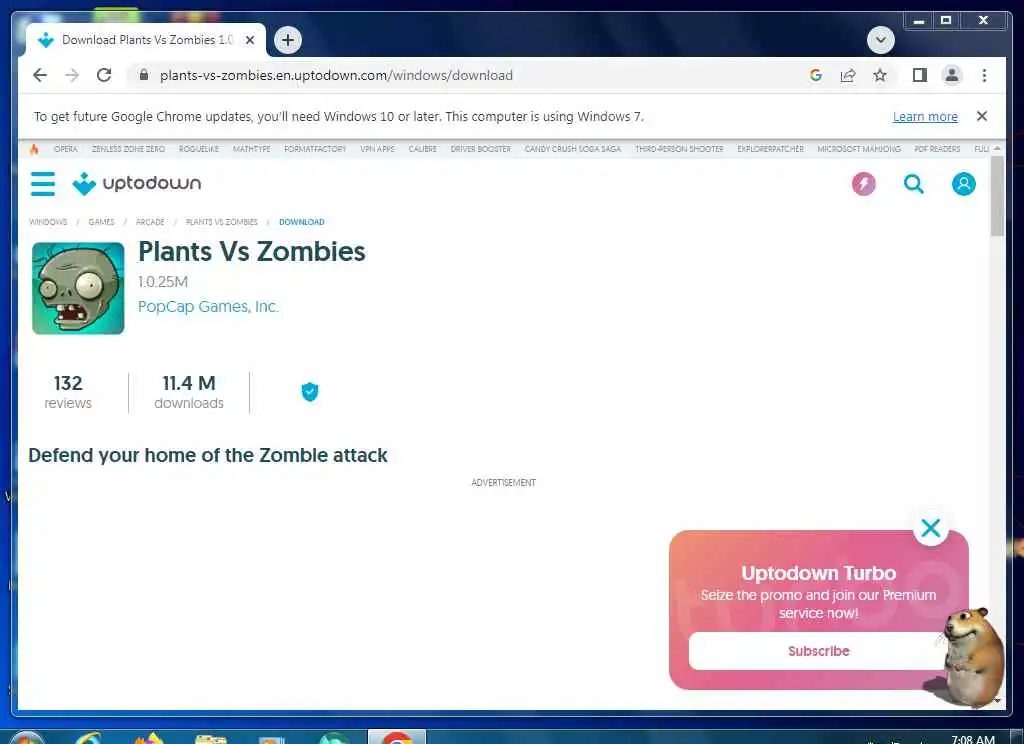Open the ROGUELIKE trending link
This screenshot has width=1024, height=744.
199,149
